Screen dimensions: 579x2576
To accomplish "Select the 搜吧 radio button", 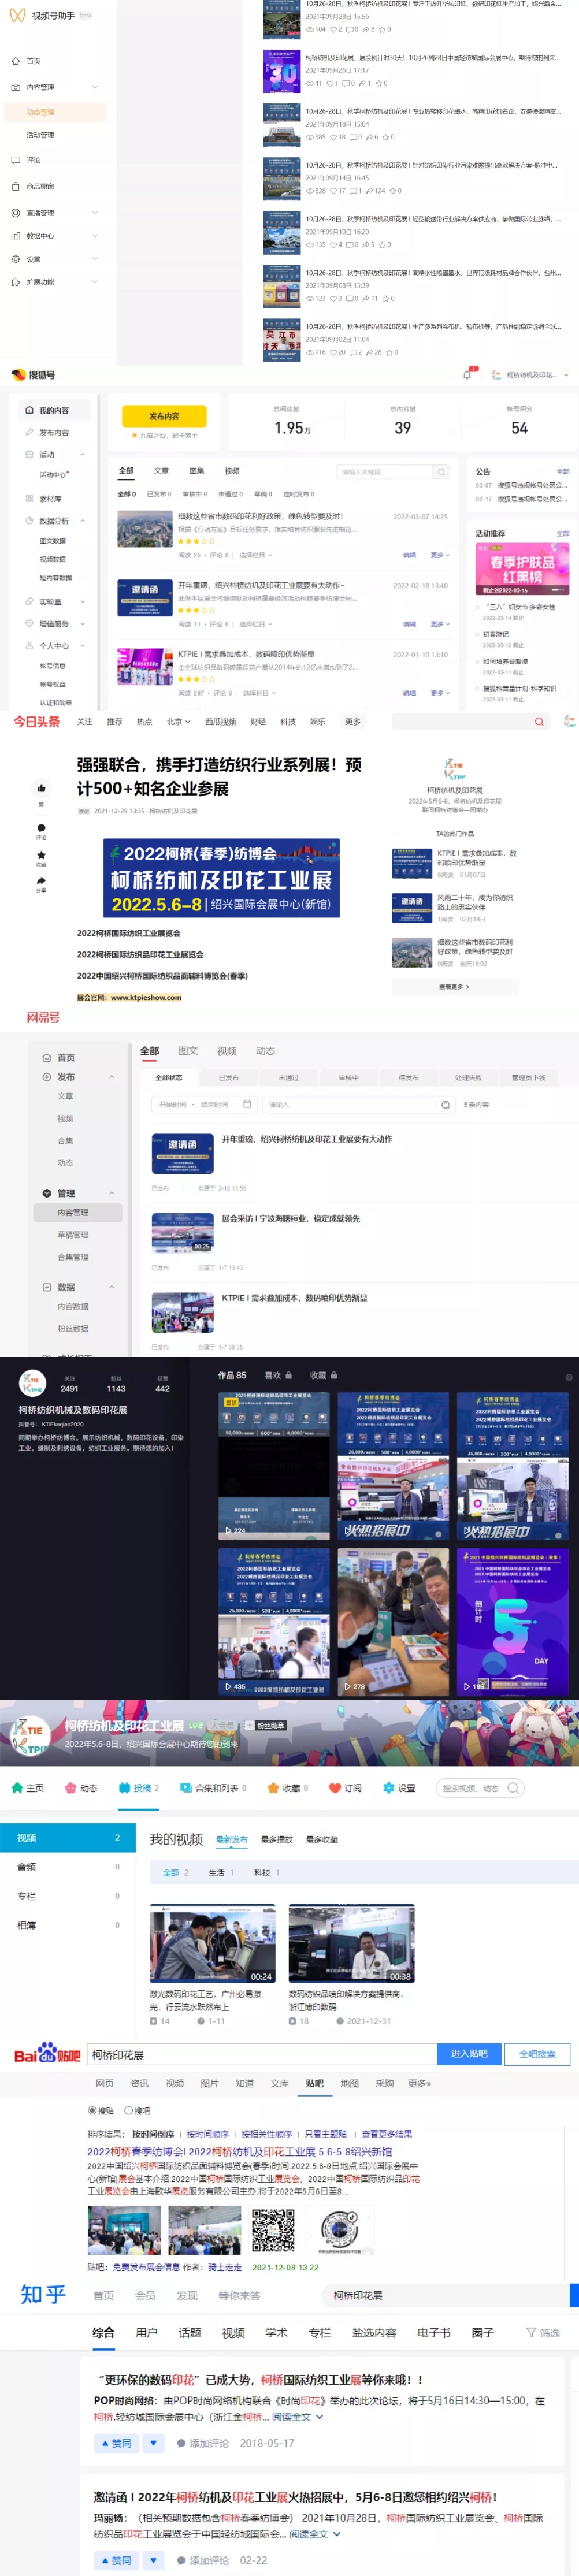I will coord(128,2111).
